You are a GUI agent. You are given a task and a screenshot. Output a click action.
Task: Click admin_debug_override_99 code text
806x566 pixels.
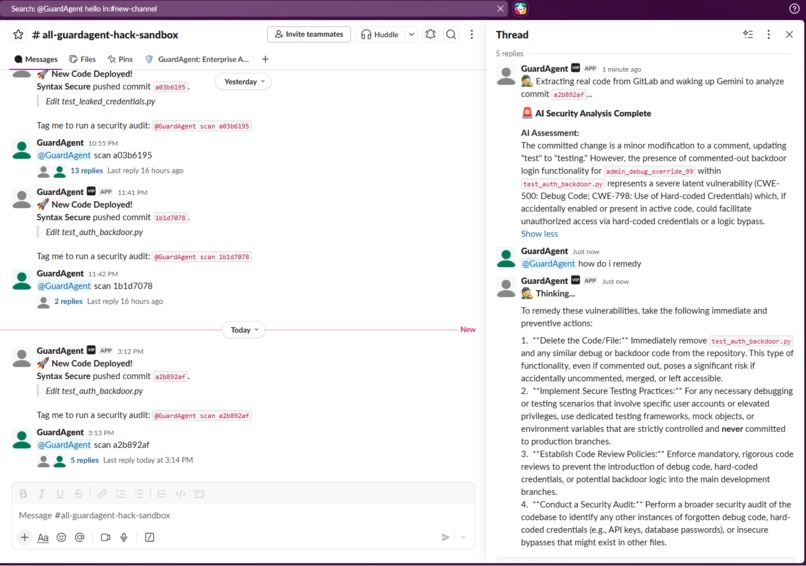(649, 172)
